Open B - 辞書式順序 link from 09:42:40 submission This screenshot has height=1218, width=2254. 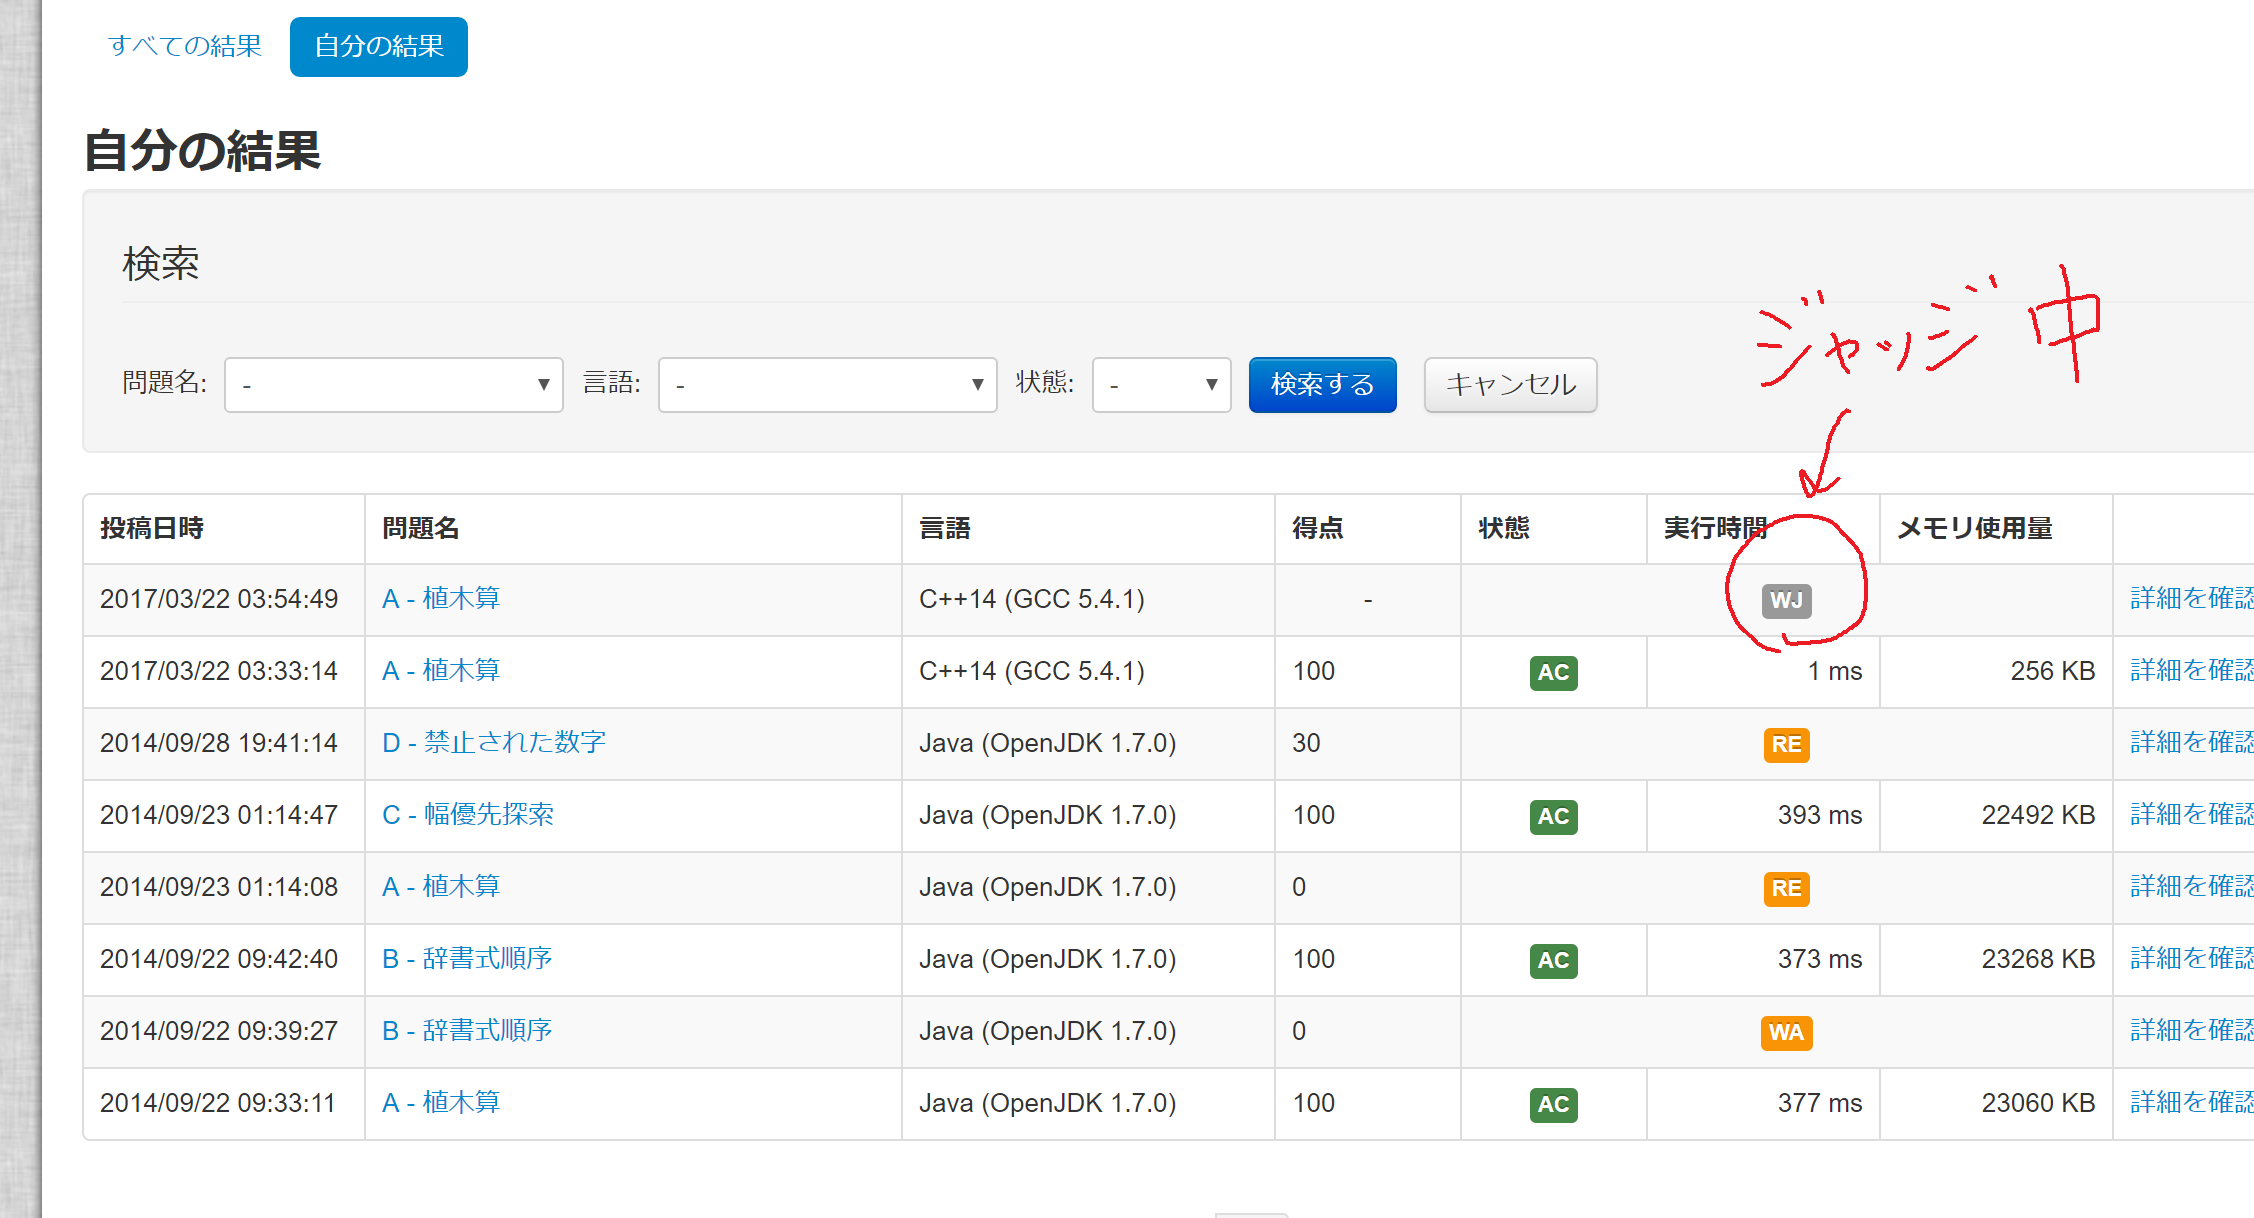[x=467, y=959]
